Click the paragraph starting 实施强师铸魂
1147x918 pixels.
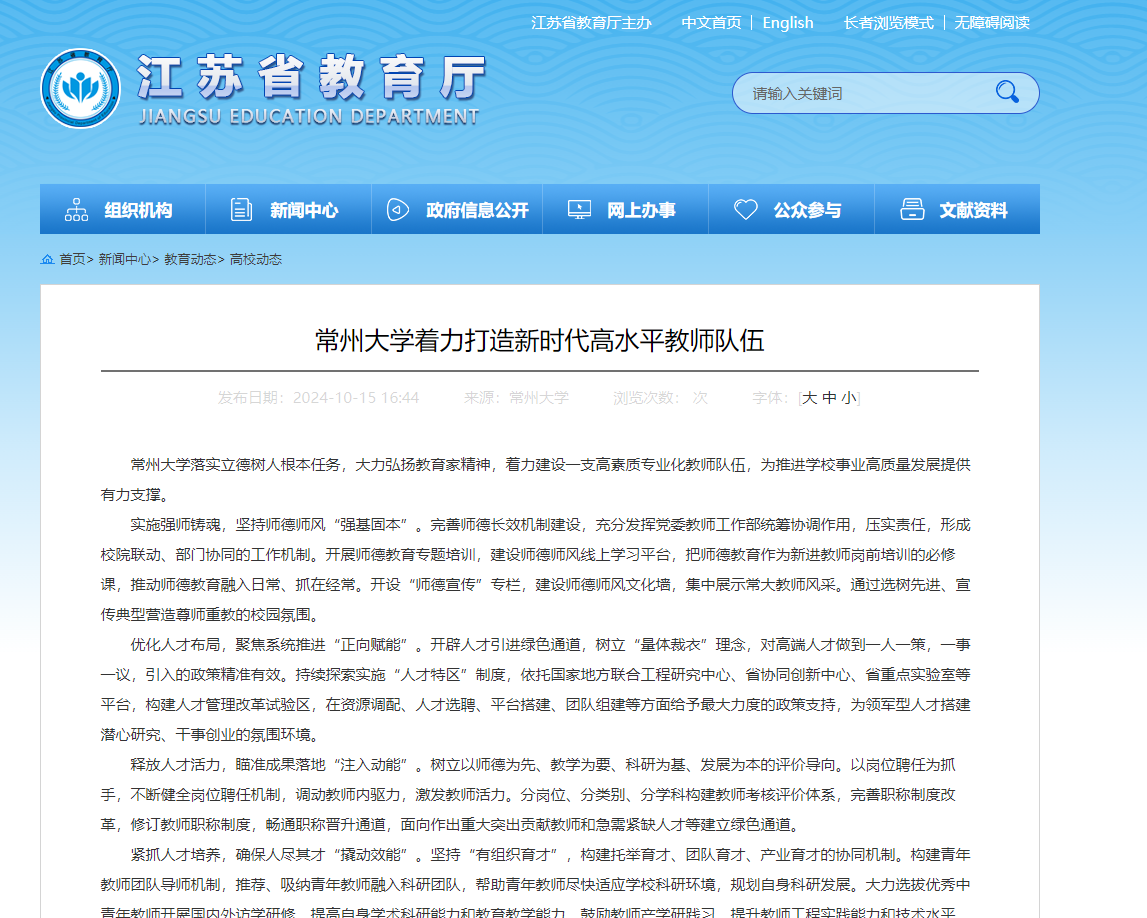coord(535,570)
